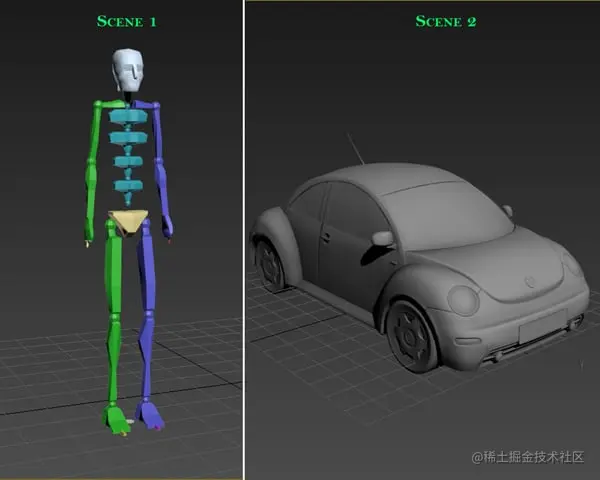
Task: Select the purple foot bone
Action: (x=150, y=415)
